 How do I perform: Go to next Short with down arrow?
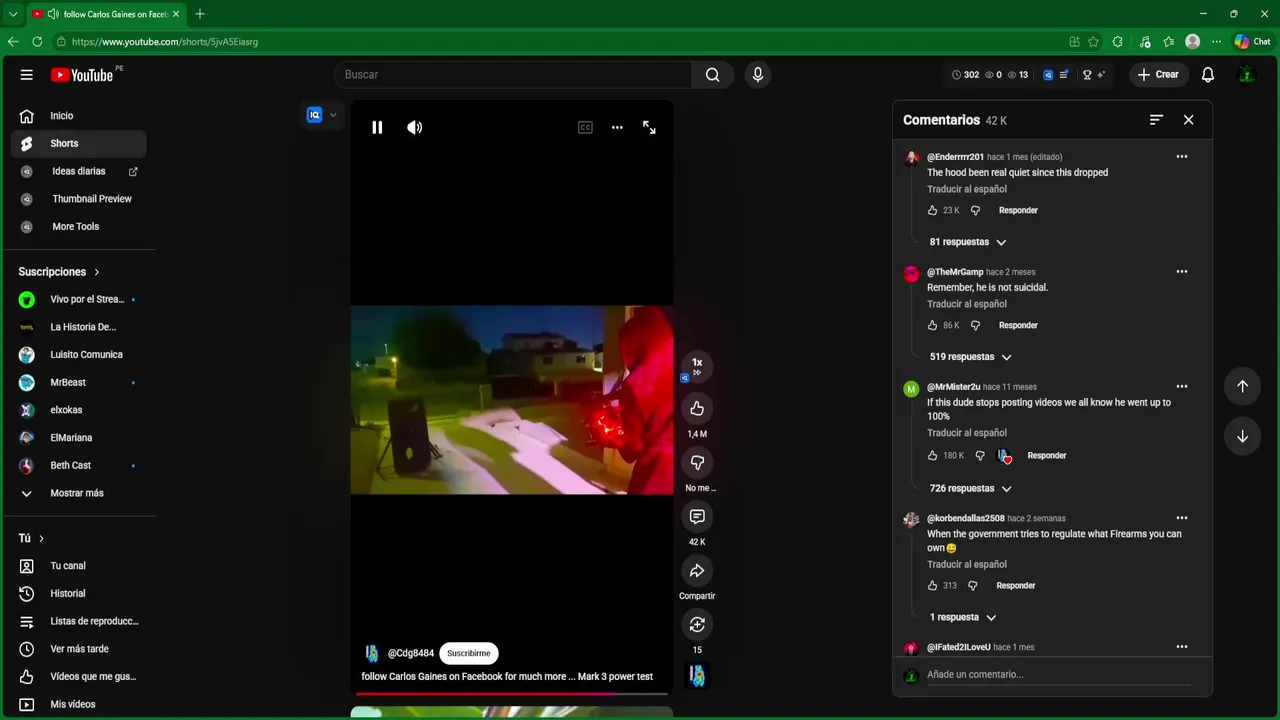click(1242, 436)
